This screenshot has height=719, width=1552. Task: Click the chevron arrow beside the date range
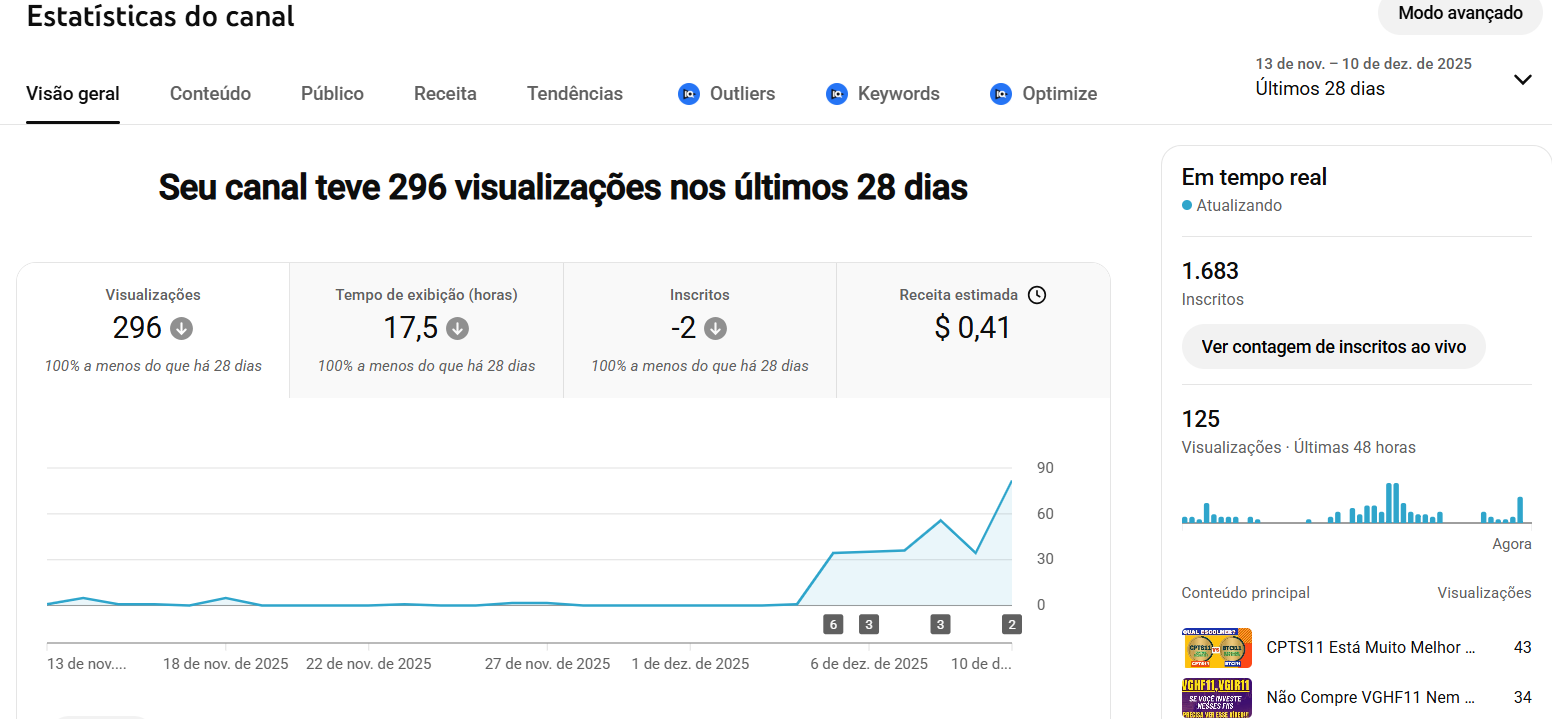point(1522,78)
